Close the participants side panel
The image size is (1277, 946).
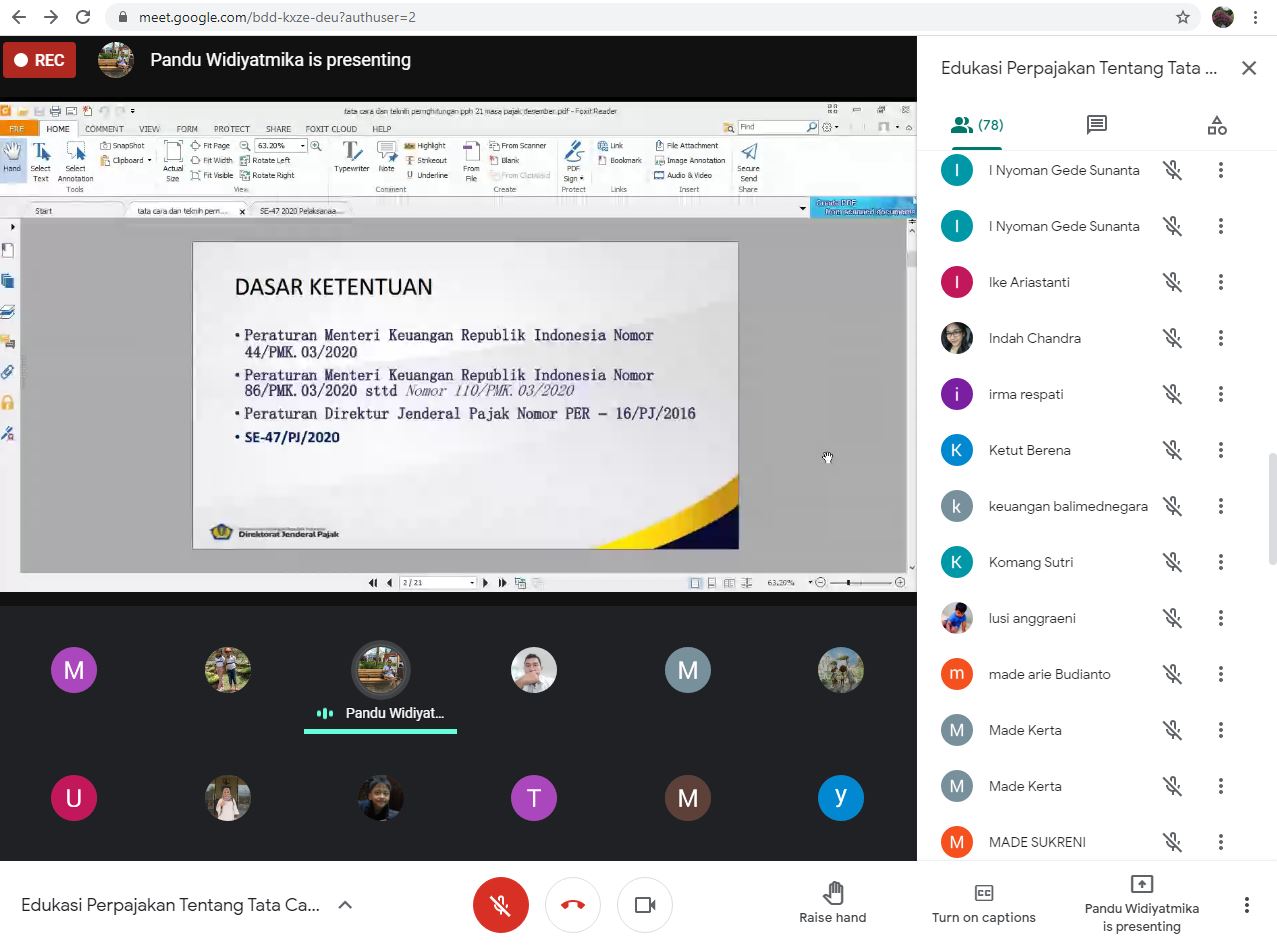(1248, 68)
